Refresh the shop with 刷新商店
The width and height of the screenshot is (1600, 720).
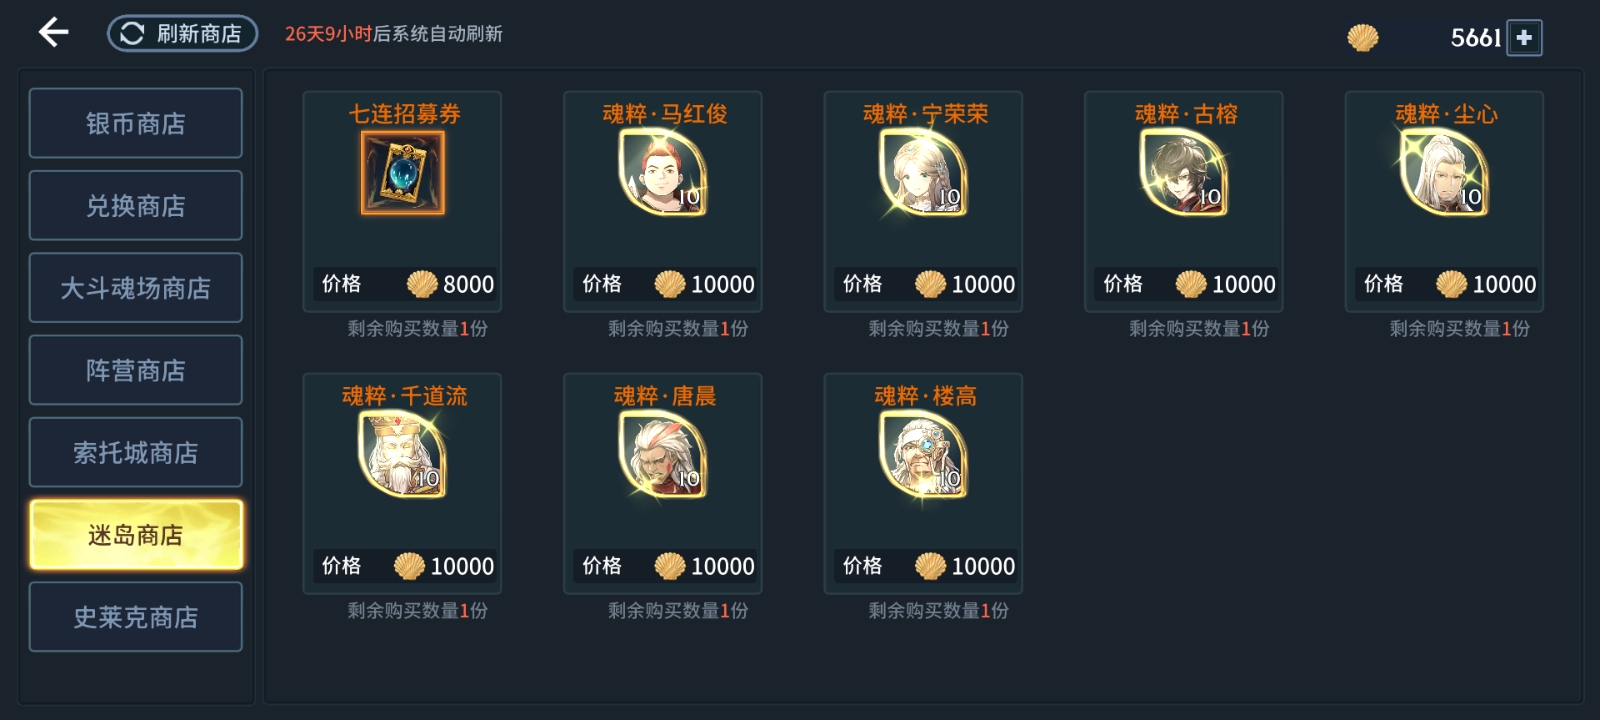click(183, 34)
